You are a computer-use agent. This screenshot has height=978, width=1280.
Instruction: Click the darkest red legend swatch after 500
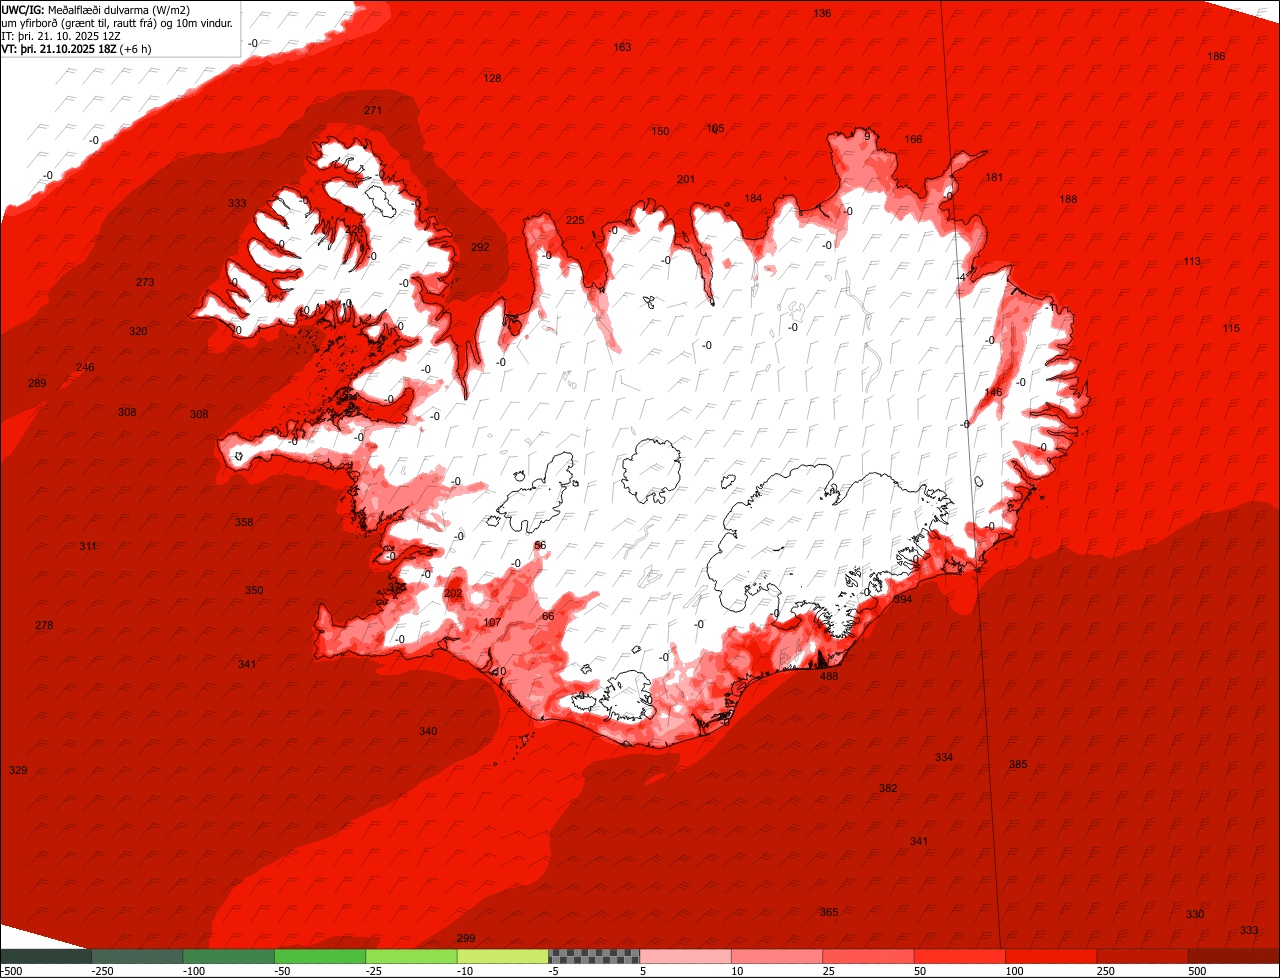(x=1234, y=956)
